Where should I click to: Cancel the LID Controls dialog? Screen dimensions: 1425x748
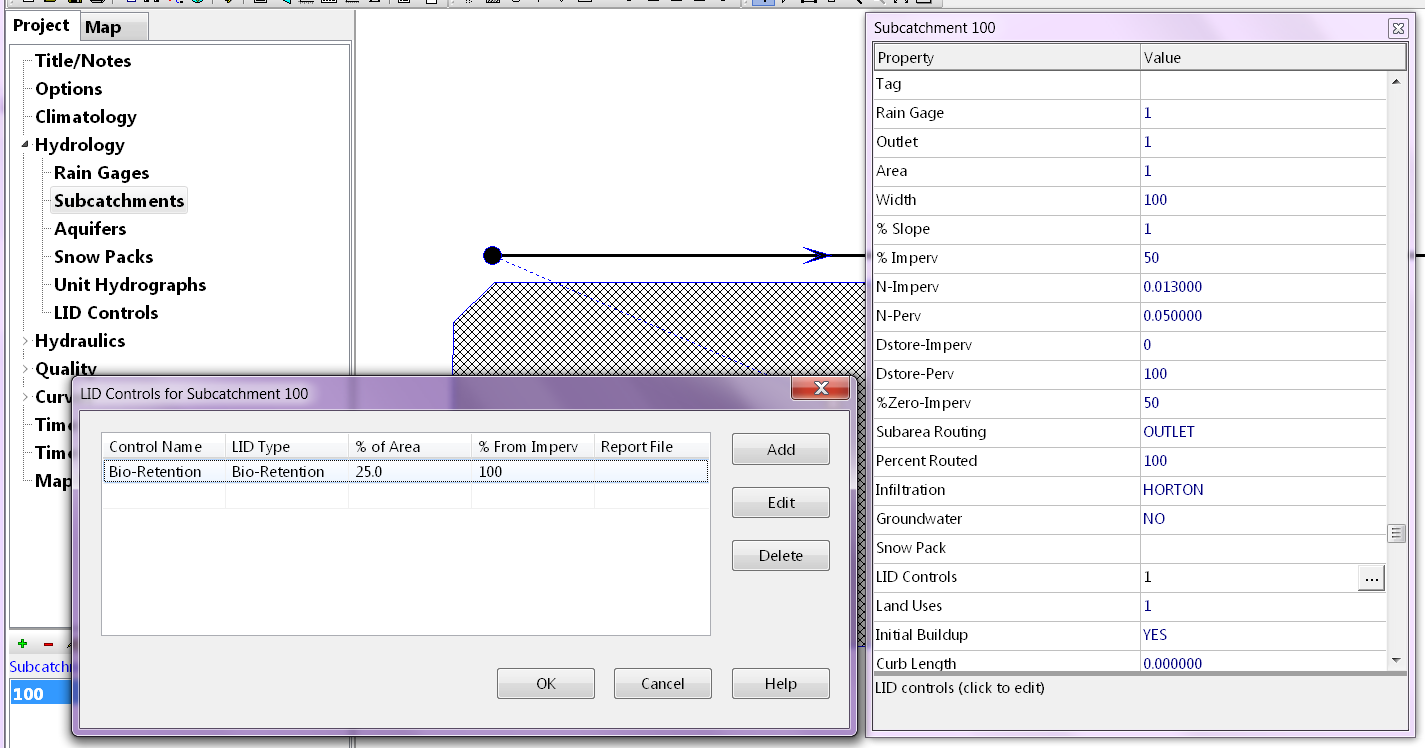pos(662,683)
